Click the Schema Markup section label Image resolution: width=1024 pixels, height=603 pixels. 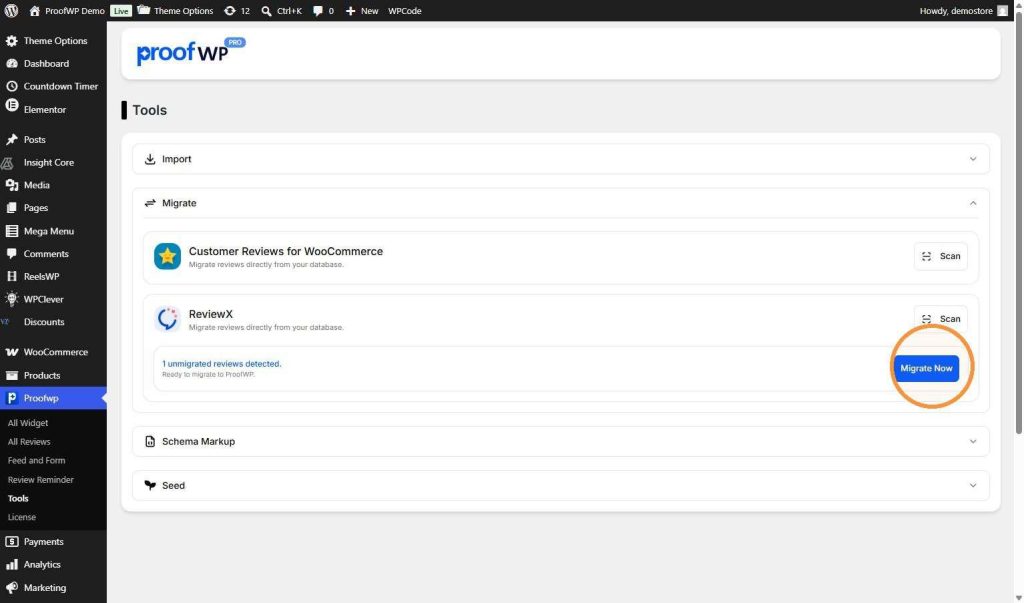(x=199, y=442)
